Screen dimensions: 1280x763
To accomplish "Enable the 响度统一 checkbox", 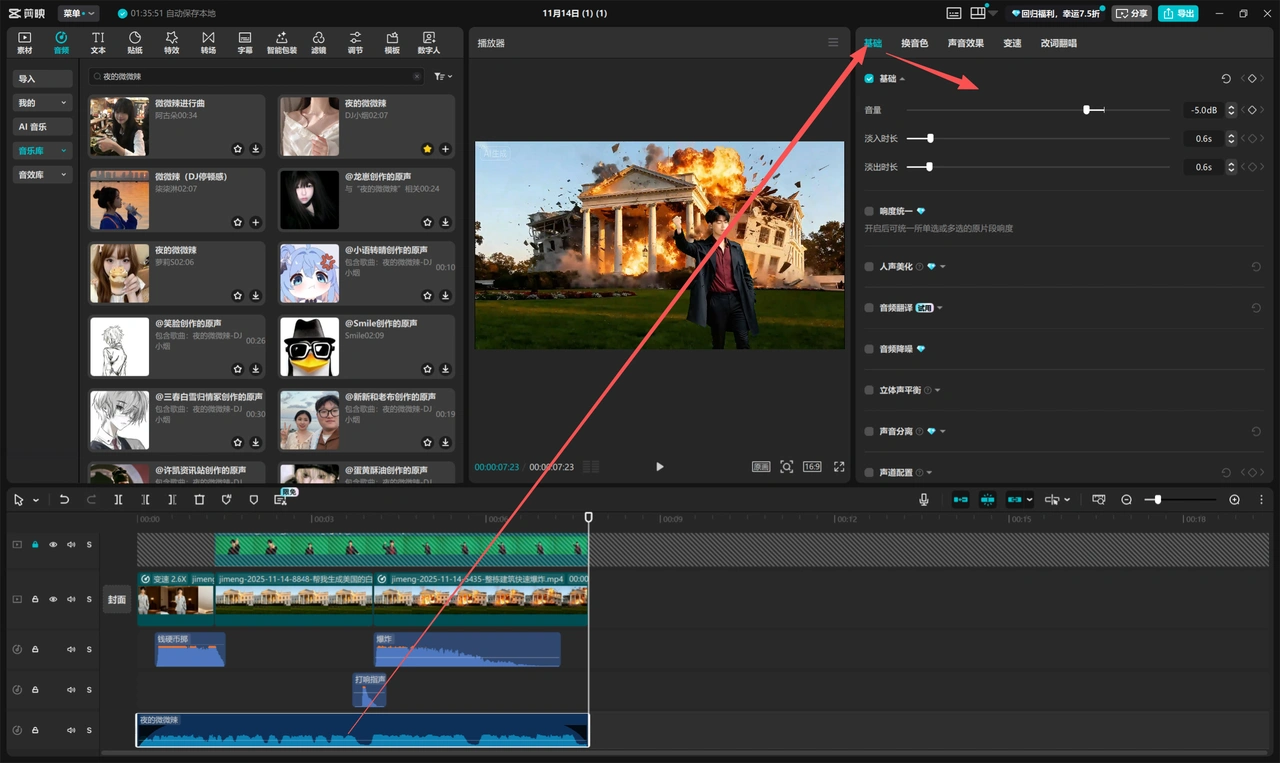I will coord(869,211).
